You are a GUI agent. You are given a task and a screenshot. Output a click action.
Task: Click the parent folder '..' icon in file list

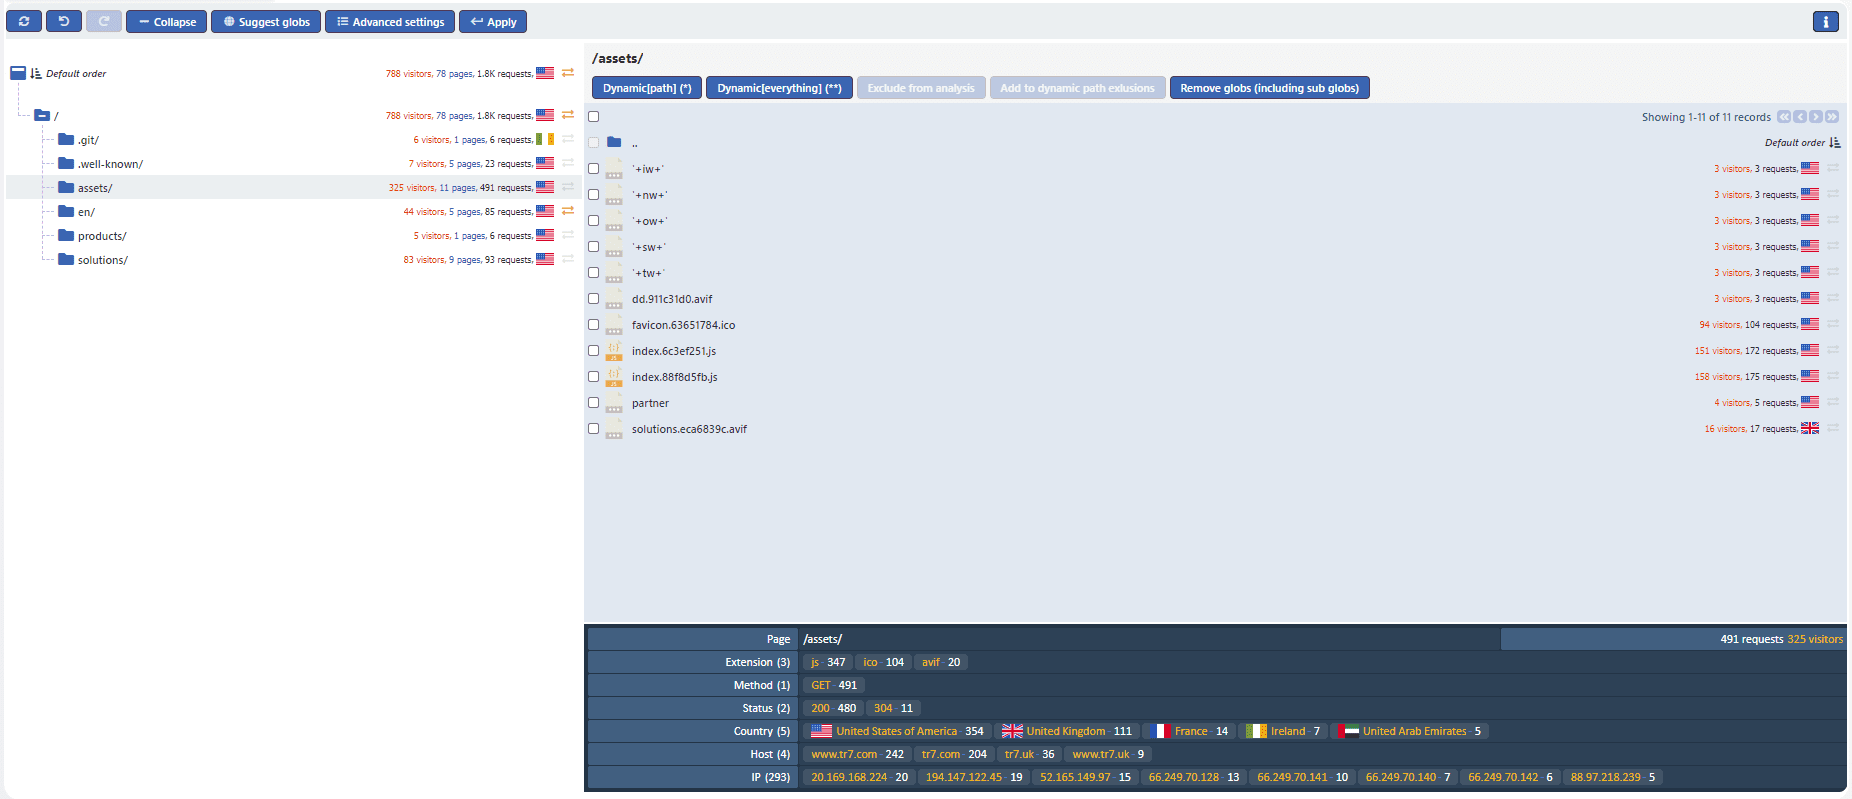(614, 142)
